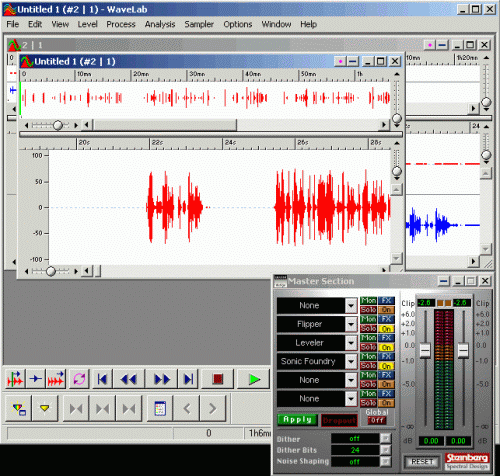Viewport: 500px width, 476px height.
Task: Click the green-line waveform start-point icon
Action: [15, 379]
